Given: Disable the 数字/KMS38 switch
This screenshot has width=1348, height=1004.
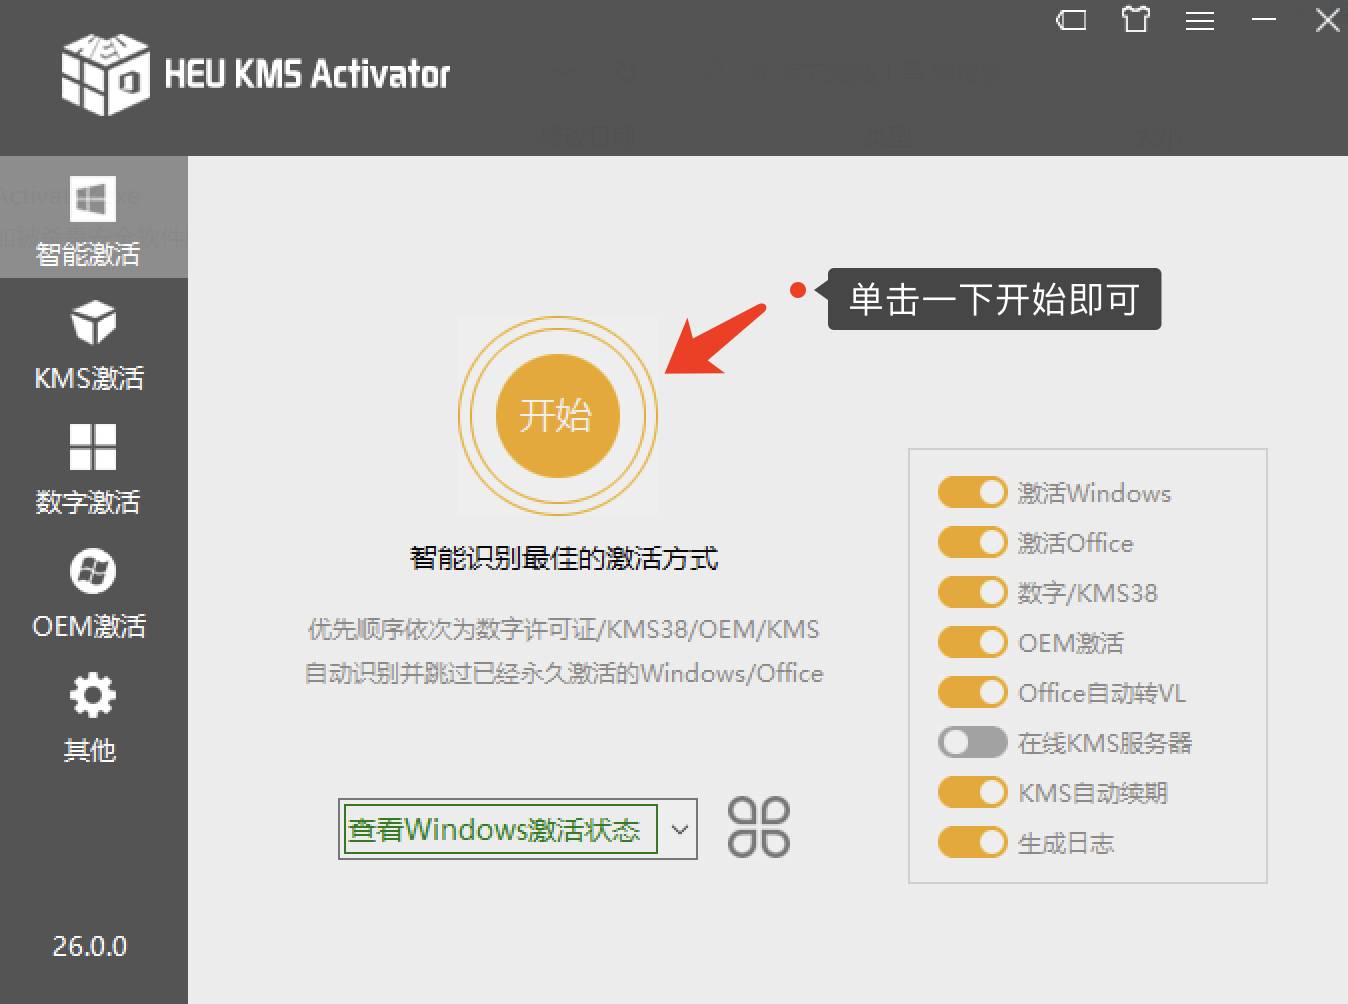Looking at the screenshot, I should (972, 593).
